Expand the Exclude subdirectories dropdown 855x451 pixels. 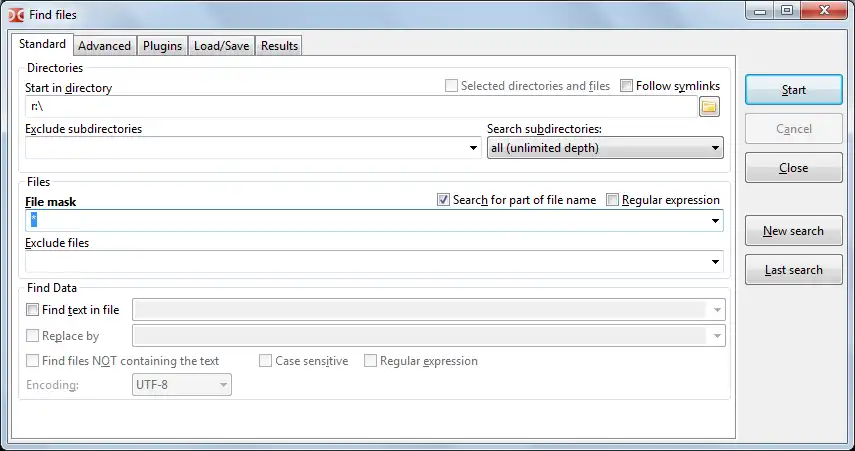pos(474,148)
